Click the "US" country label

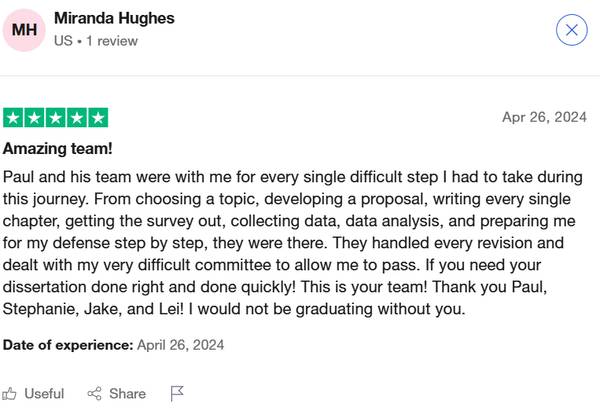(x=63, y=41)
